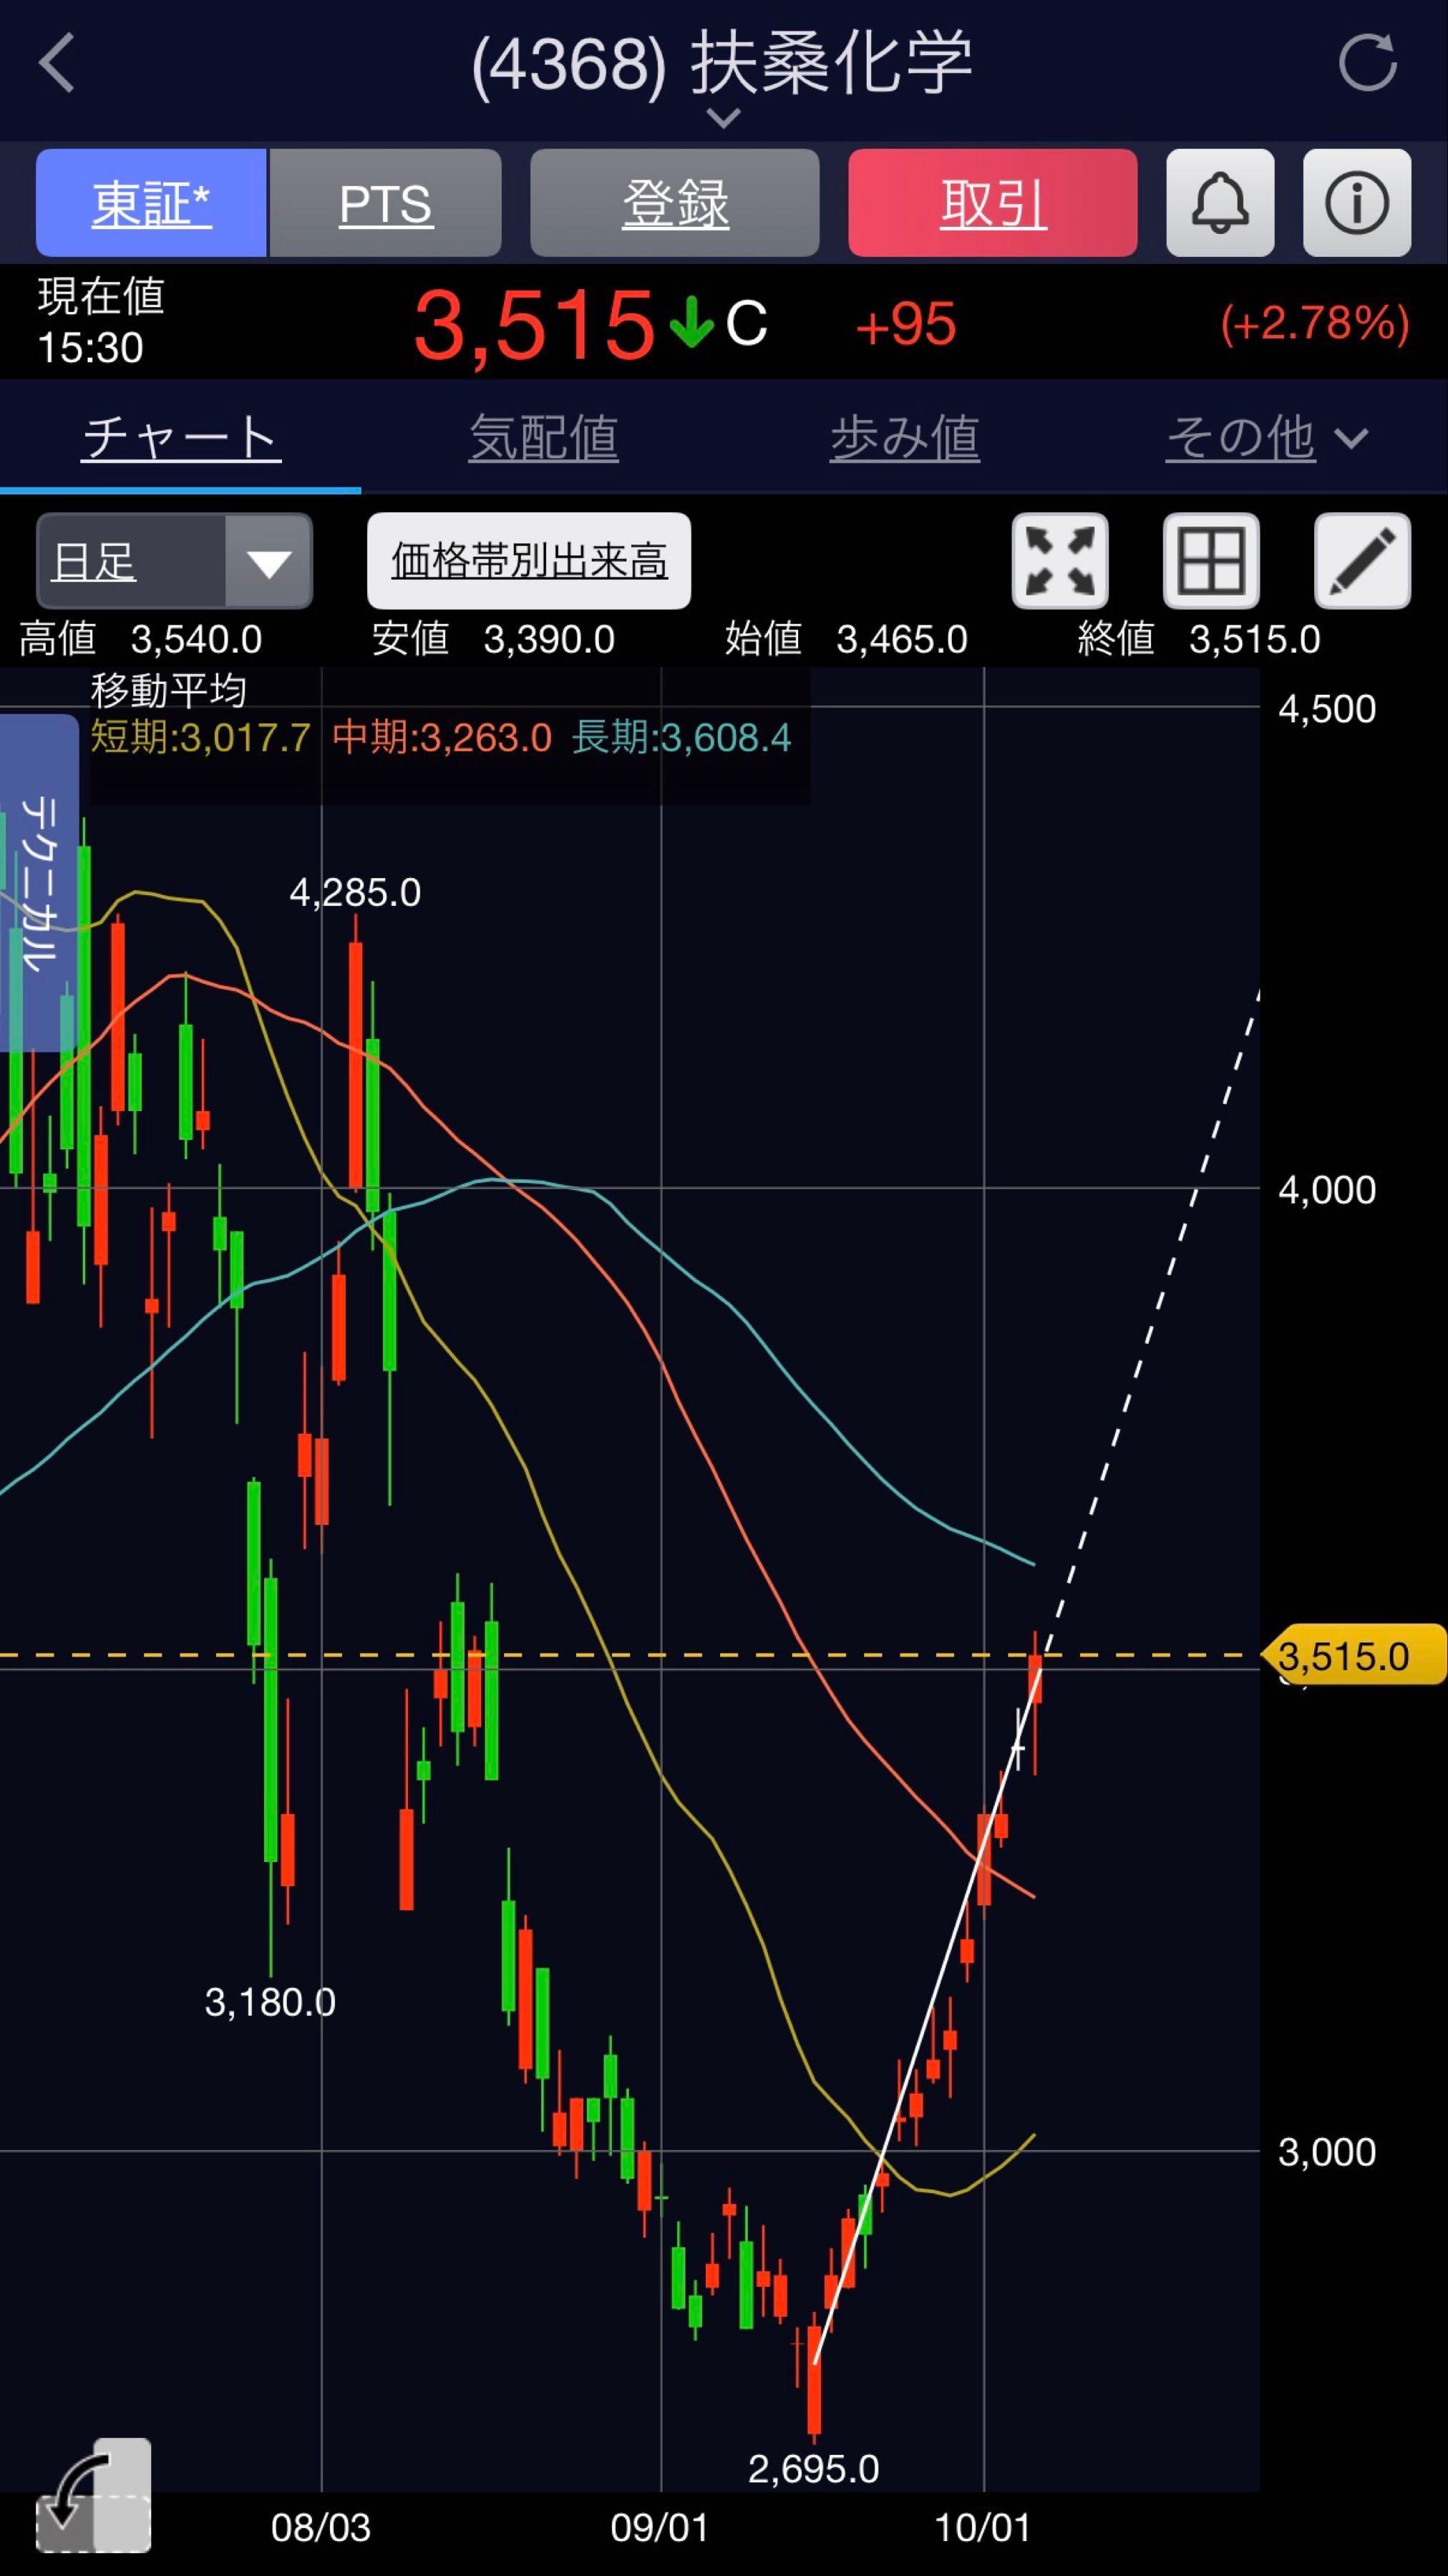
Task: Tap the +95 change value
Action: click(x=906, y=325)
